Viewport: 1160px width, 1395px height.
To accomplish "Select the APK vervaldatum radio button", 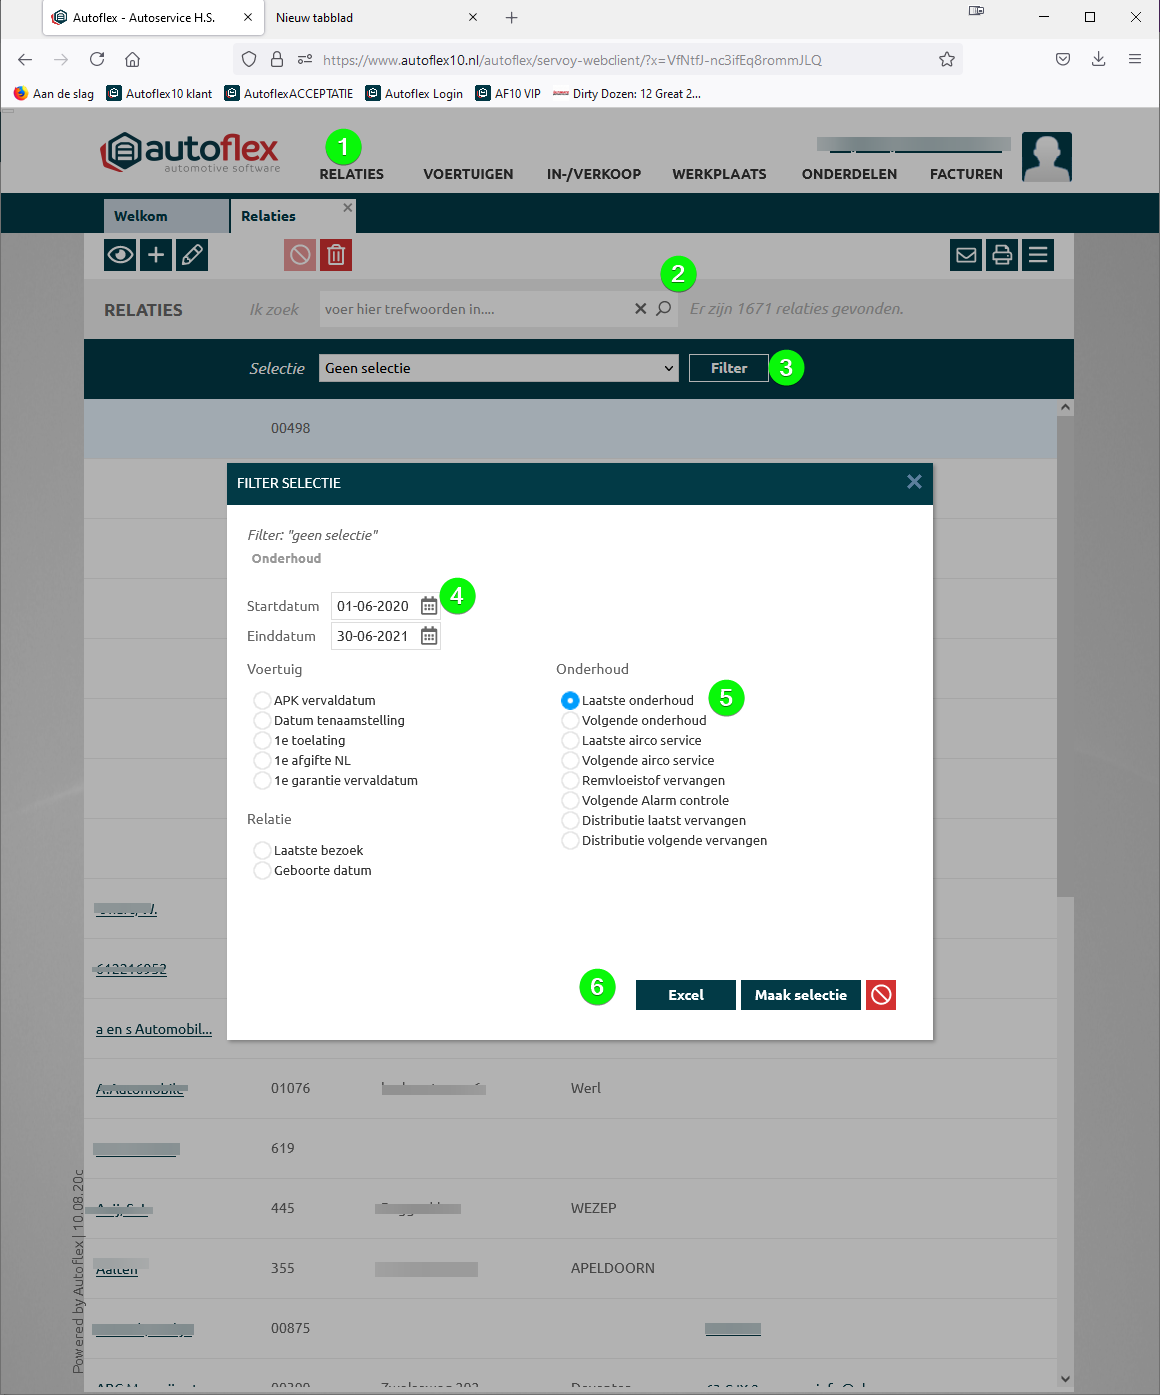I will click(262, 700).
